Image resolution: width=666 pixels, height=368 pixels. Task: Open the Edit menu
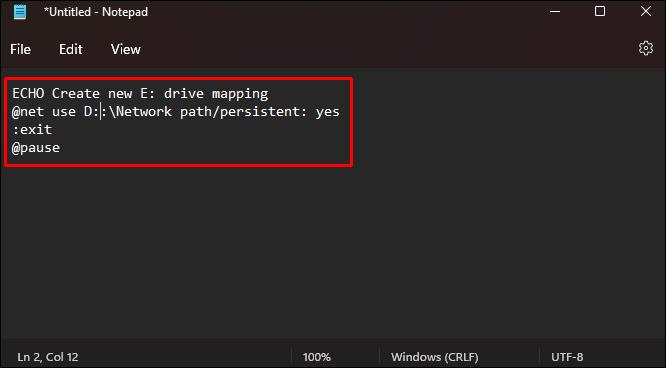71,49
